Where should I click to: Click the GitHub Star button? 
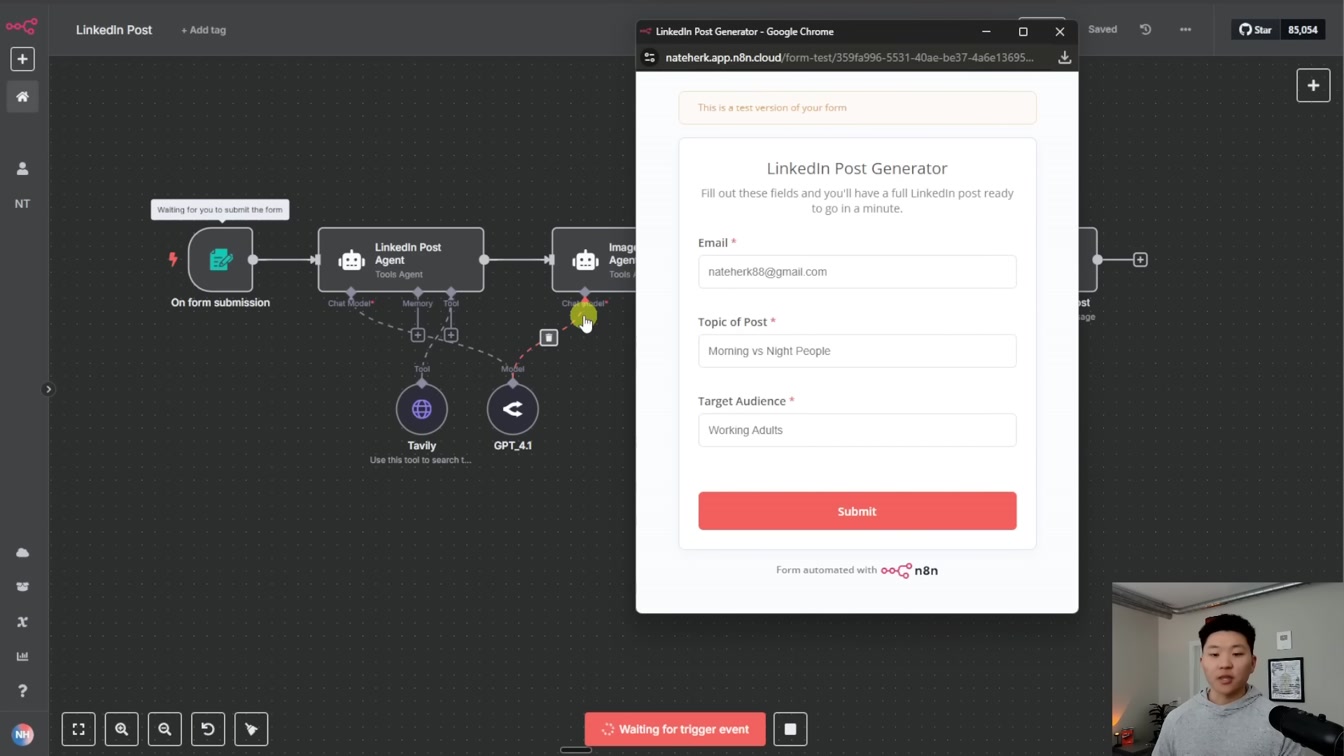(1256, 30)
